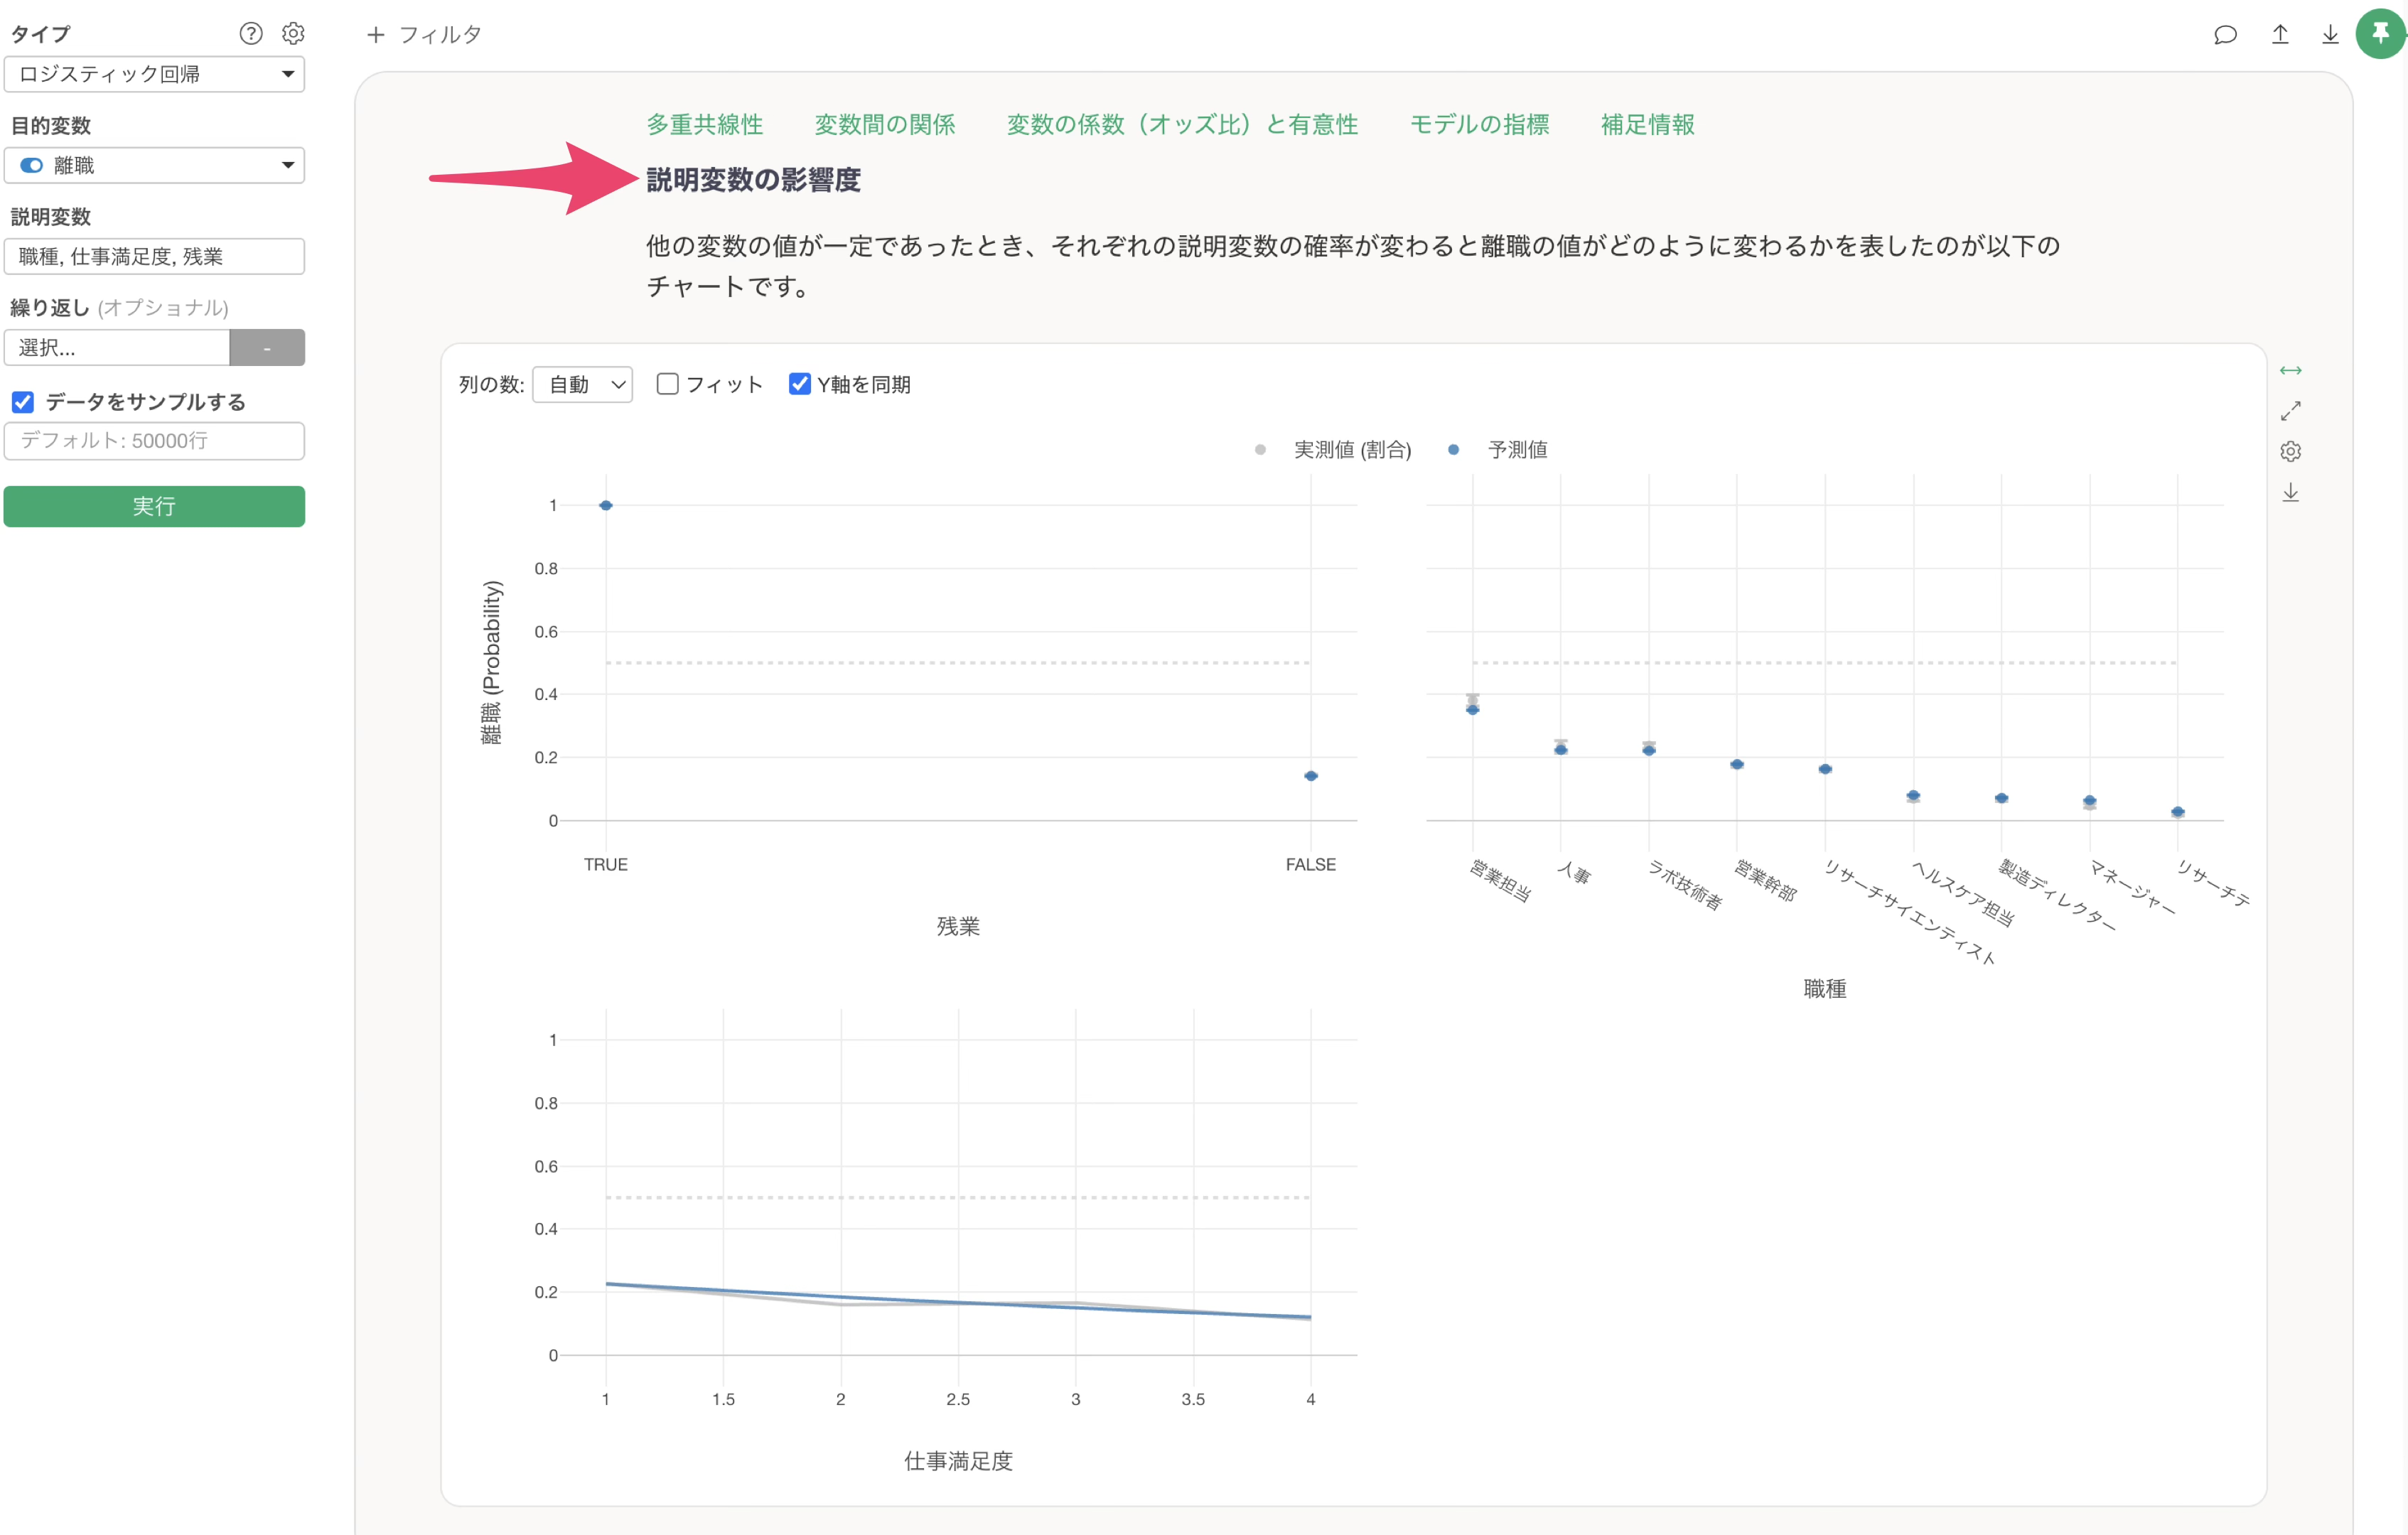This screenshot has height=1535, width=2408.
Task: Enable the フィット checkbox
Action: tap(667, 384)
